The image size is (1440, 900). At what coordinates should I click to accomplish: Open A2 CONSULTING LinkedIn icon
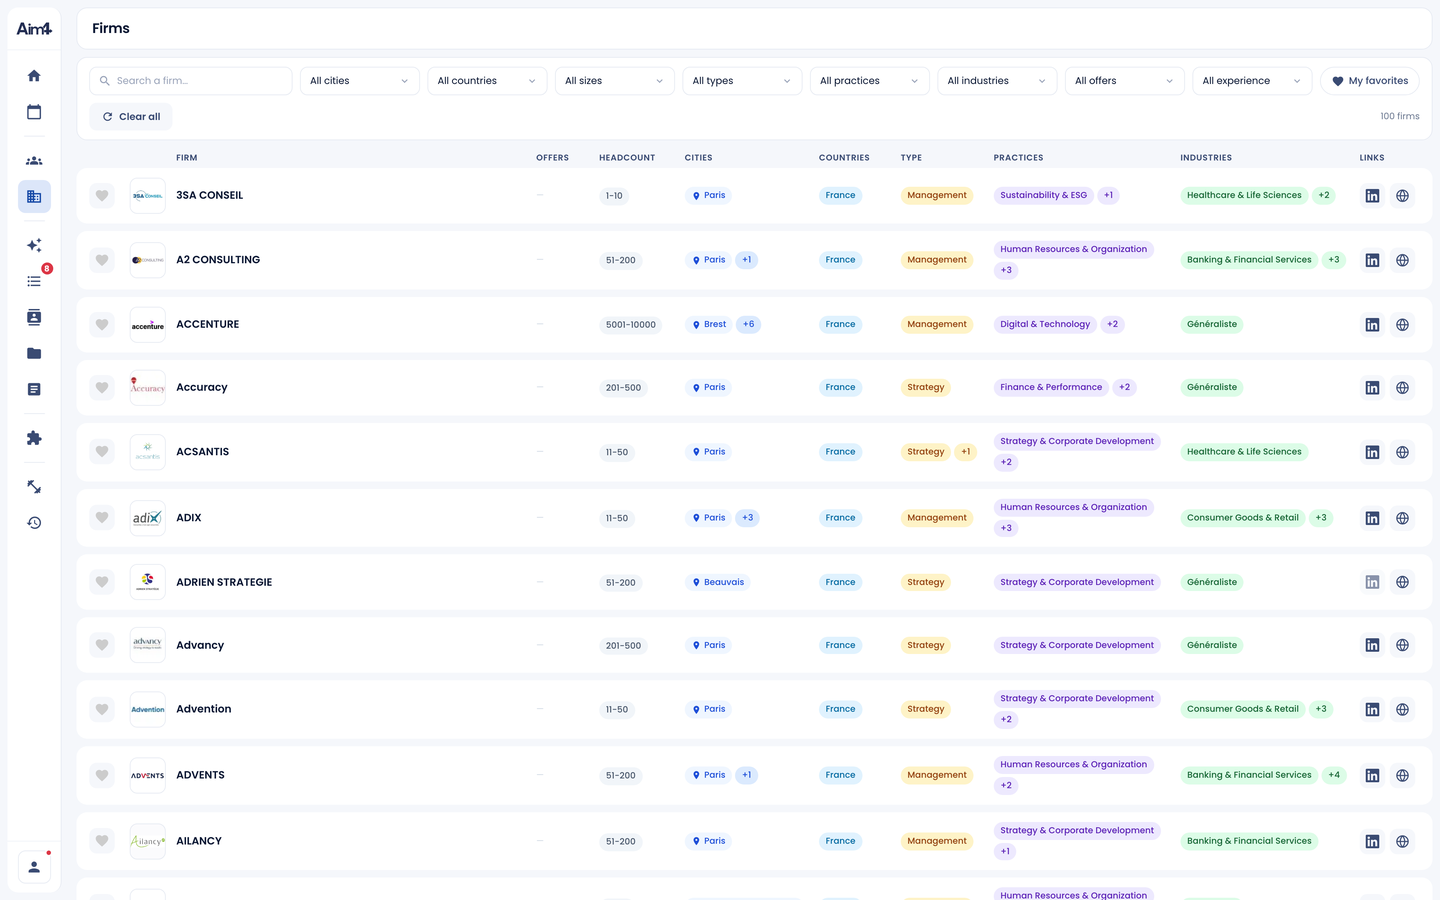(1372, 260)
